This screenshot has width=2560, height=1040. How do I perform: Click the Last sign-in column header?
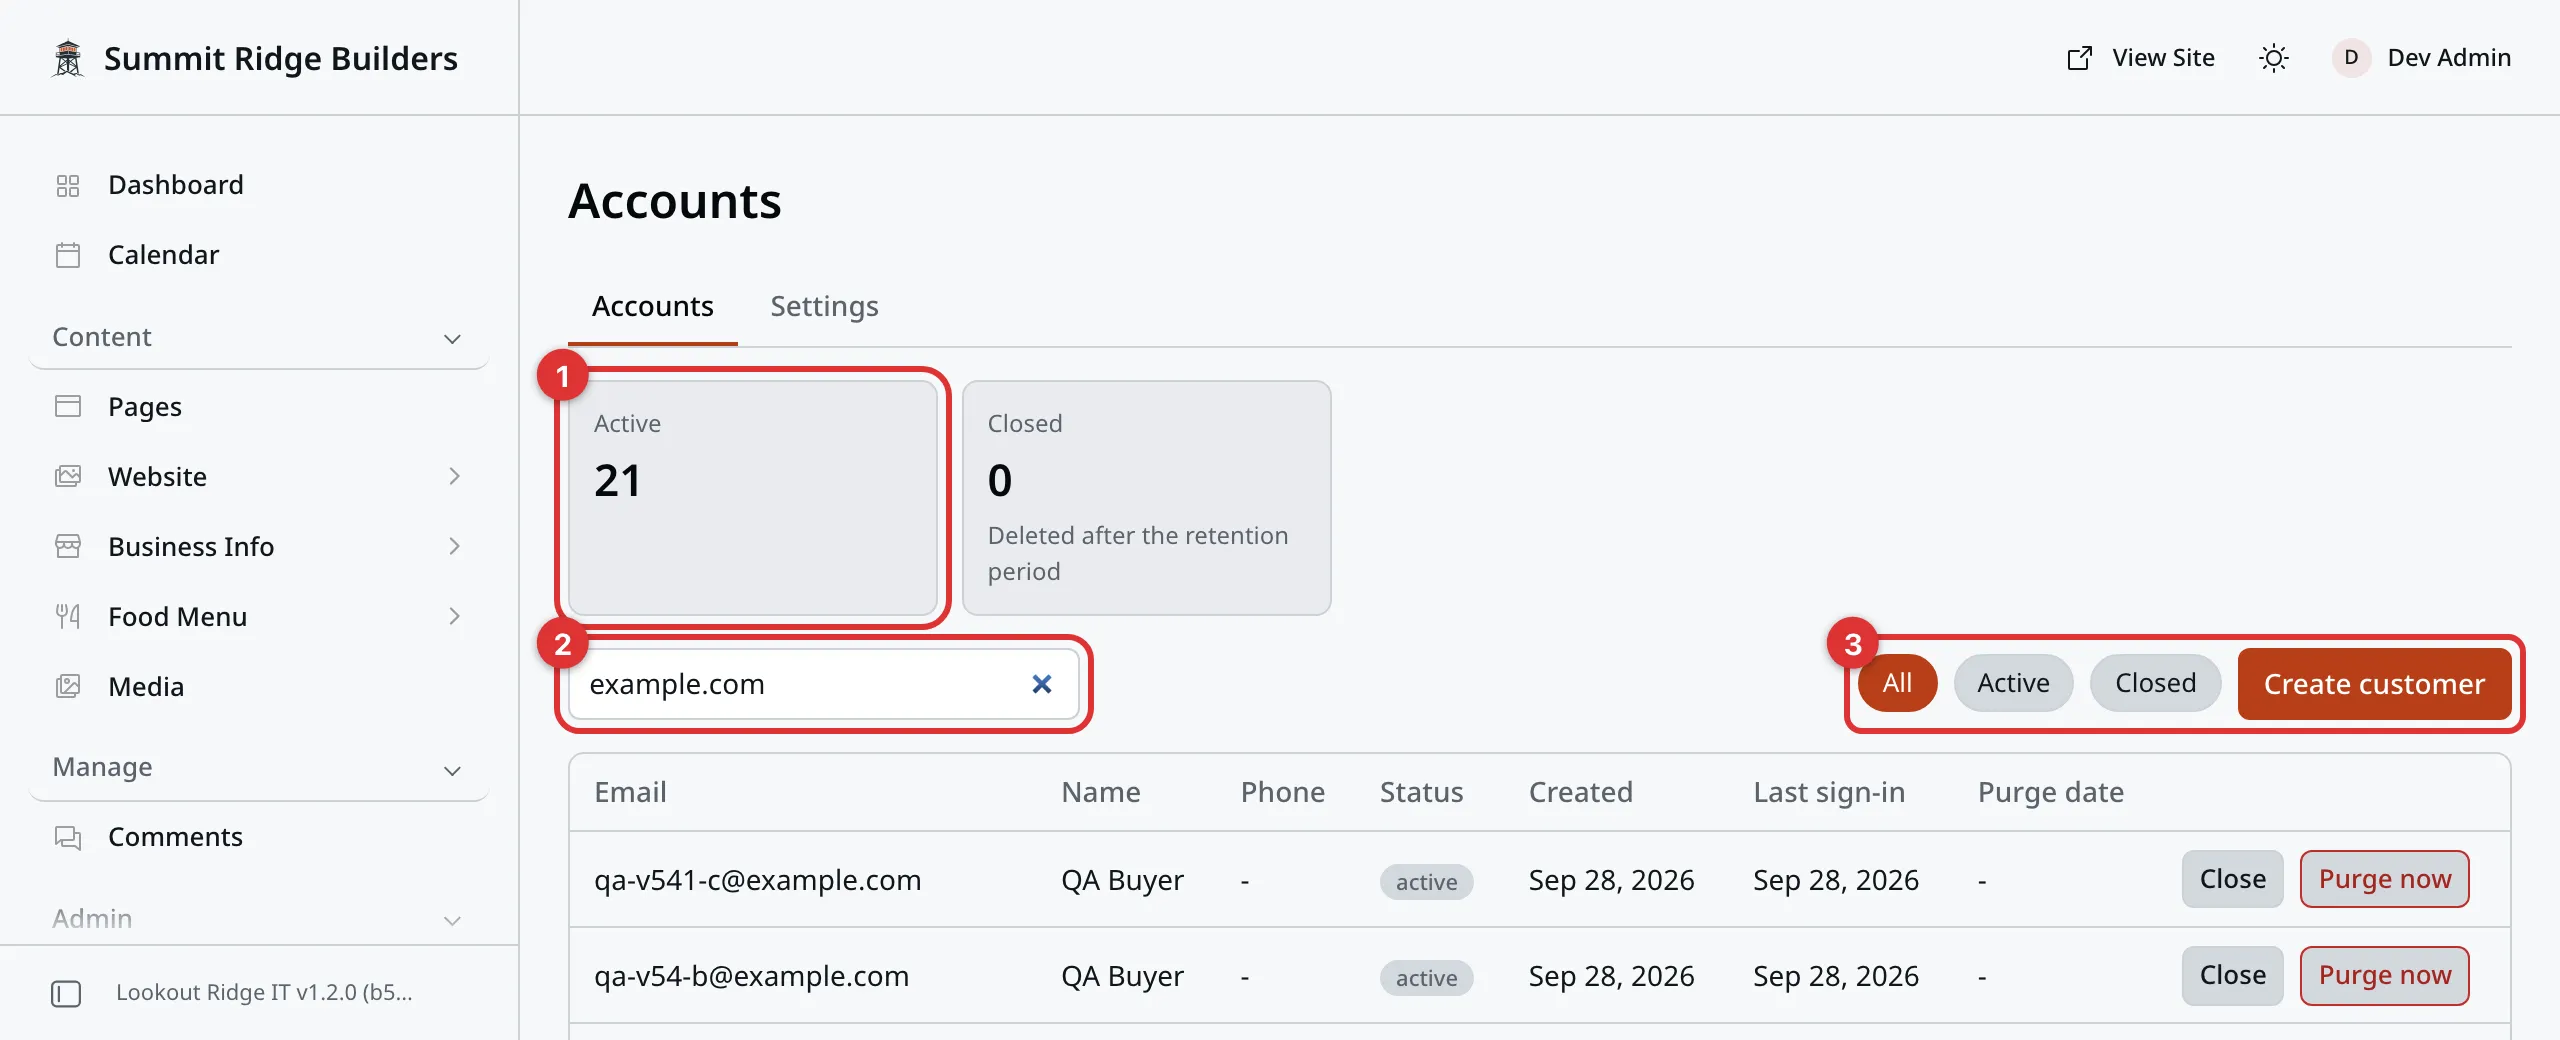(1829, 793)
